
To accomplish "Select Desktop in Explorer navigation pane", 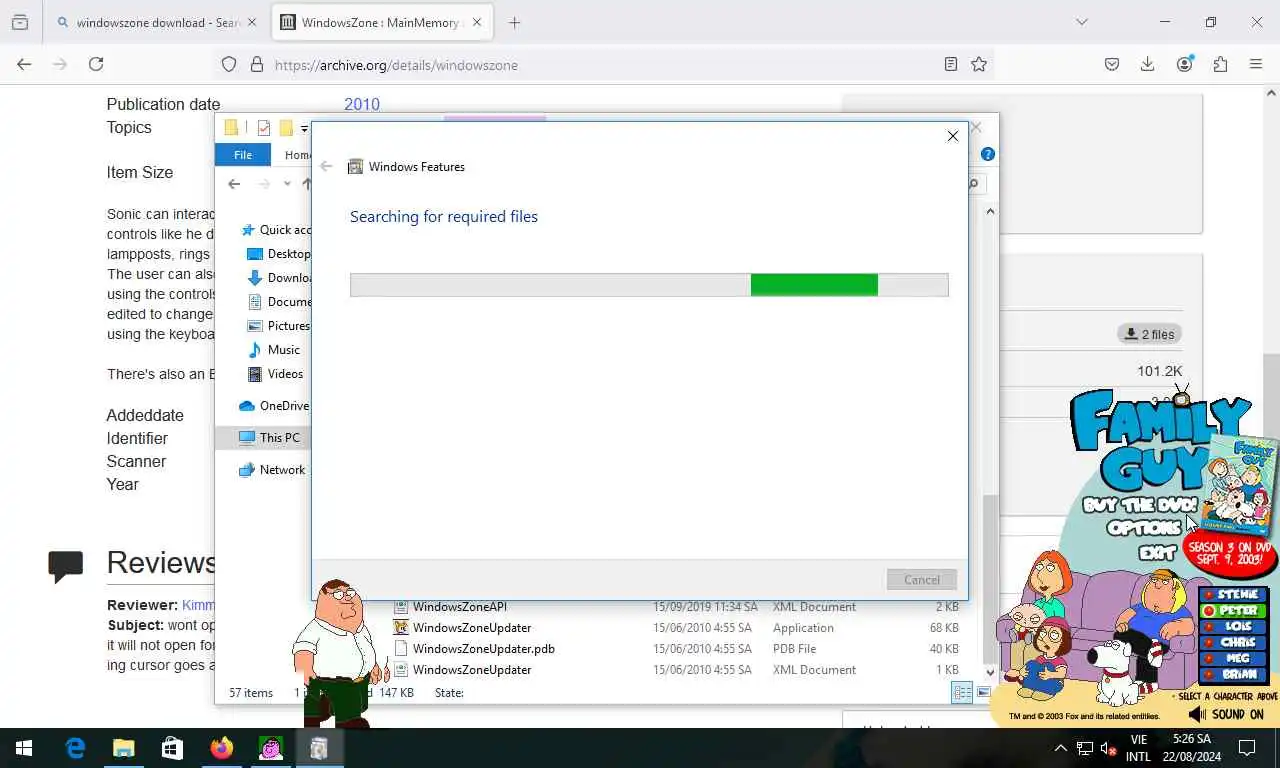I will click(279, 254).
